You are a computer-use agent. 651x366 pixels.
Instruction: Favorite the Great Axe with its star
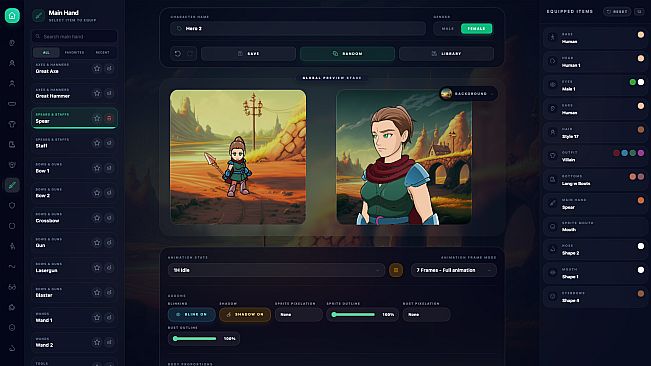point(97,68)
